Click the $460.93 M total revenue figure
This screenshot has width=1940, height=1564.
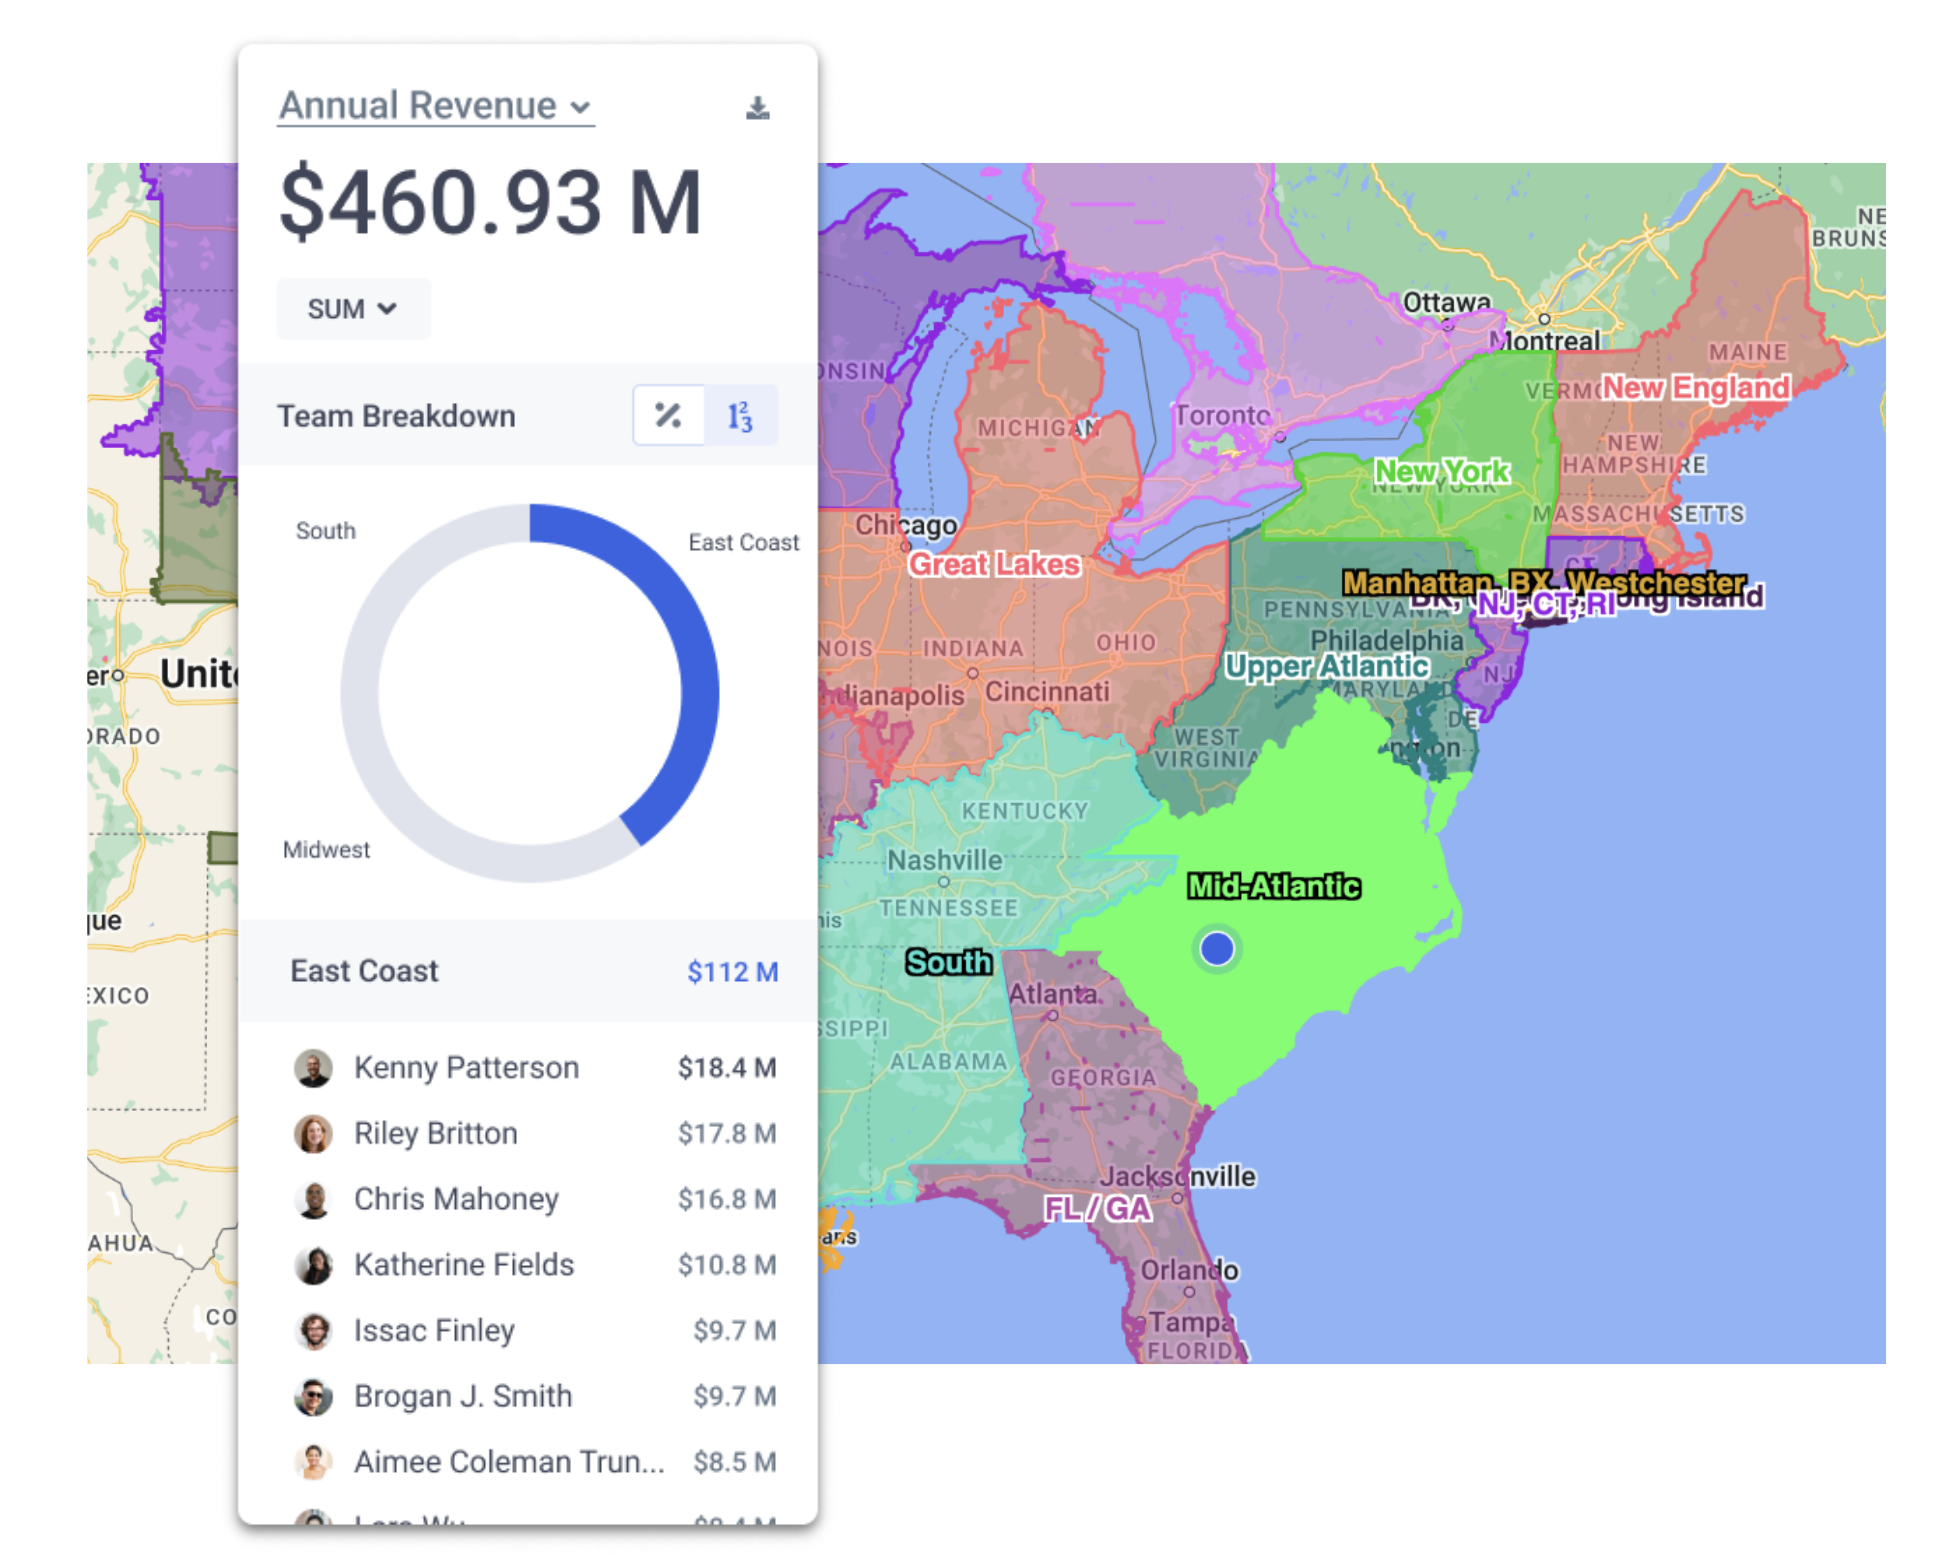coord(490,203)
